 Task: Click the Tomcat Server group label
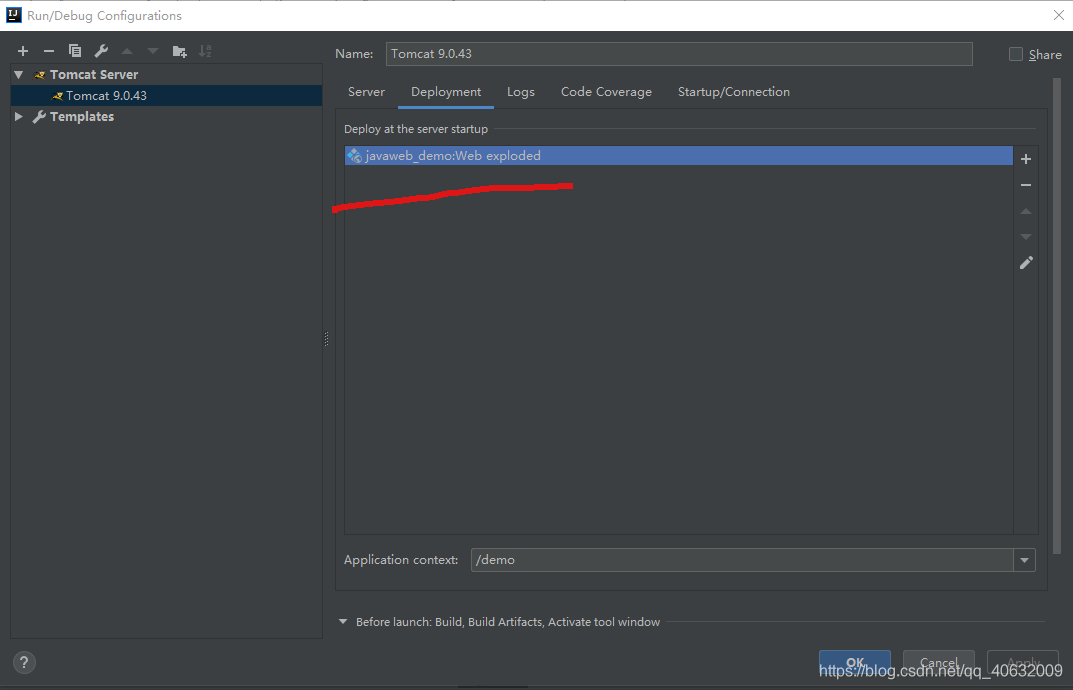[x=94, y=75]
